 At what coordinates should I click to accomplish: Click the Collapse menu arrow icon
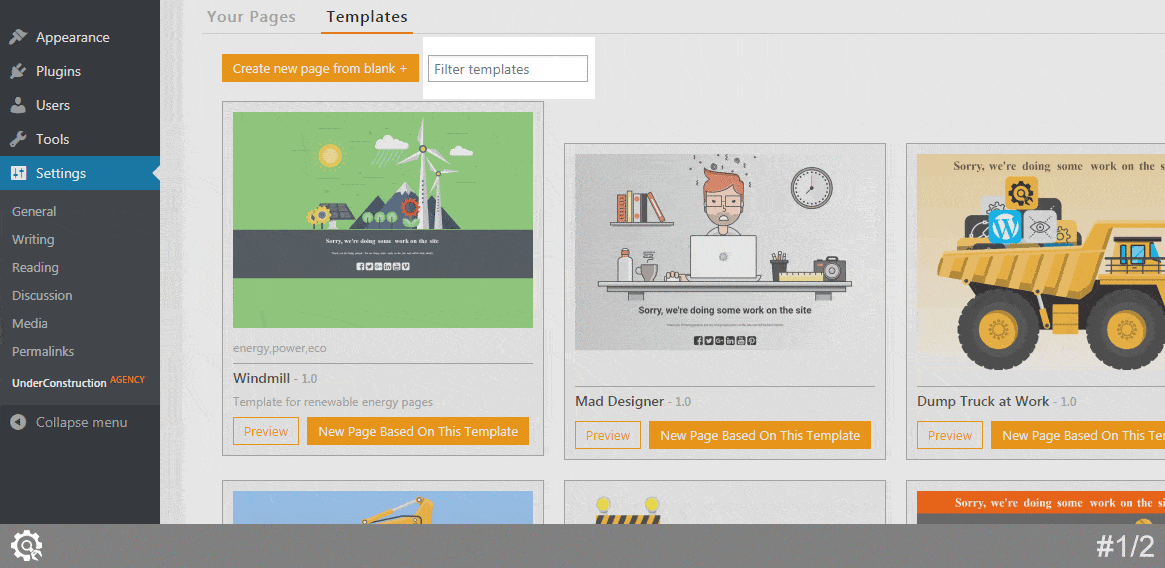(18, 422)
